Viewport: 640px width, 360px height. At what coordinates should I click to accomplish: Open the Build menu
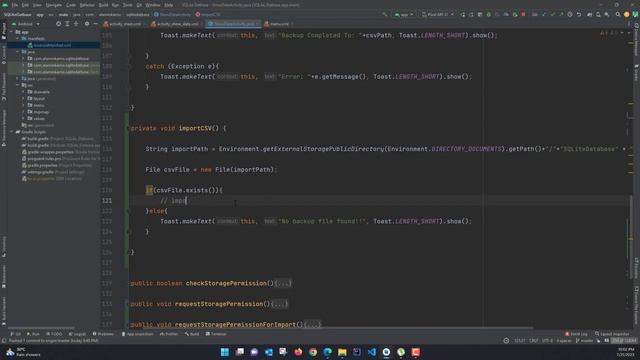[103, 5]
